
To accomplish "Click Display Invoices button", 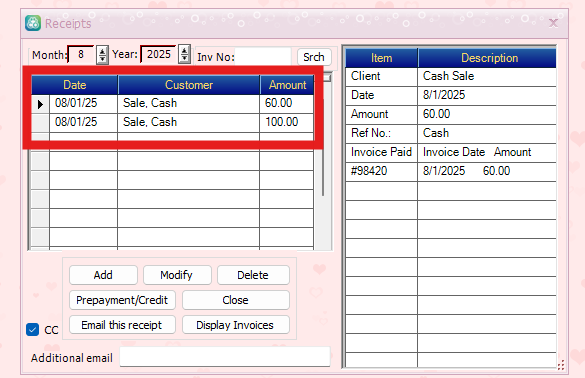I will coord(235,325).
